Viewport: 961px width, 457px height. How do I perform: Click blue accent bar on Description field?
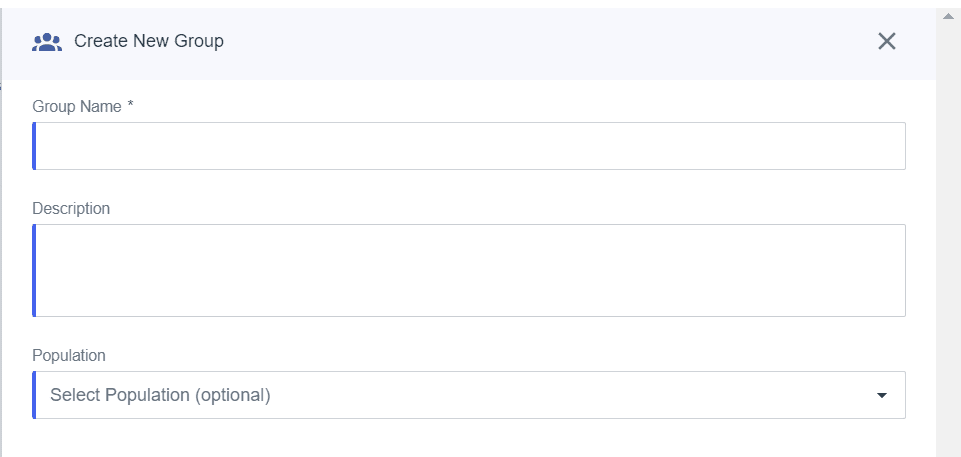(34, 270)
